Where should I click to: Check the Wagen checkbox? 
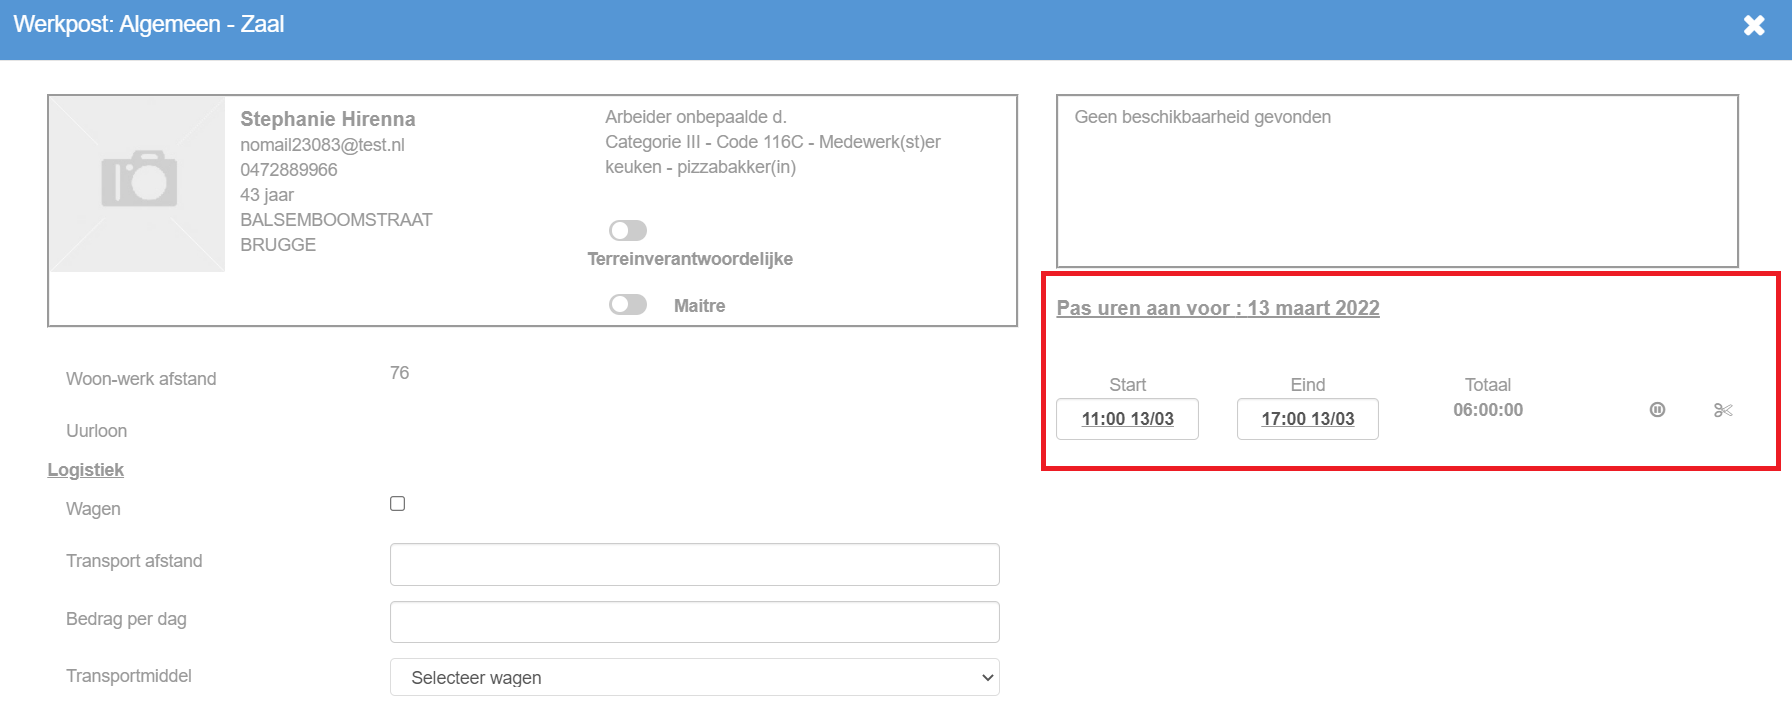tap(397, 503)
